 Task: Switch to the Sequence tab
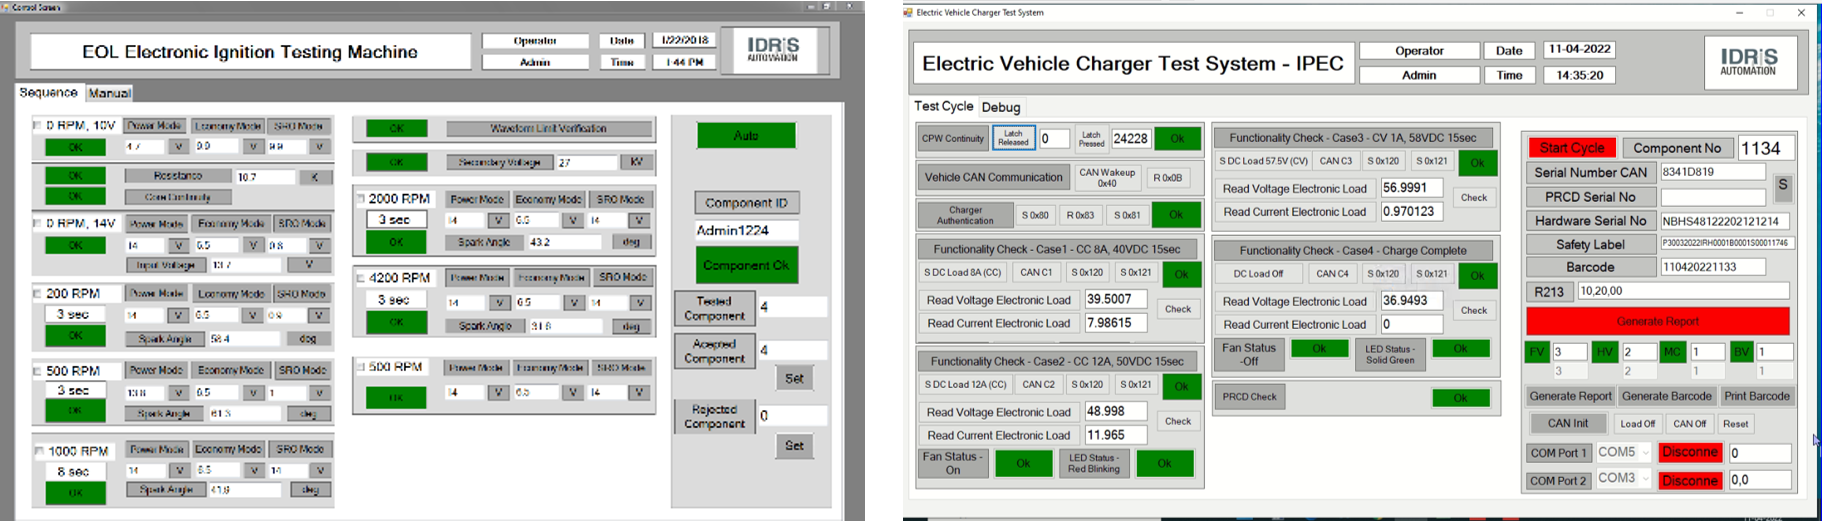pyautogui.click(x=48, y=92)
